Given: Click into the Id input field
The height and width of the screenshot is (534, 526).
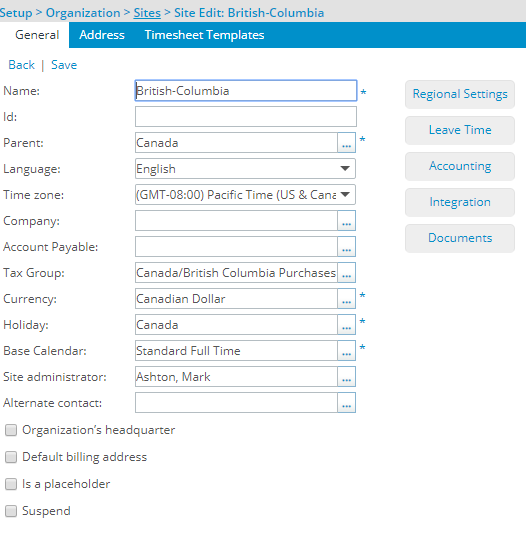Looking at the screenshot, I should pyautogui.click(x=246, y=116).
